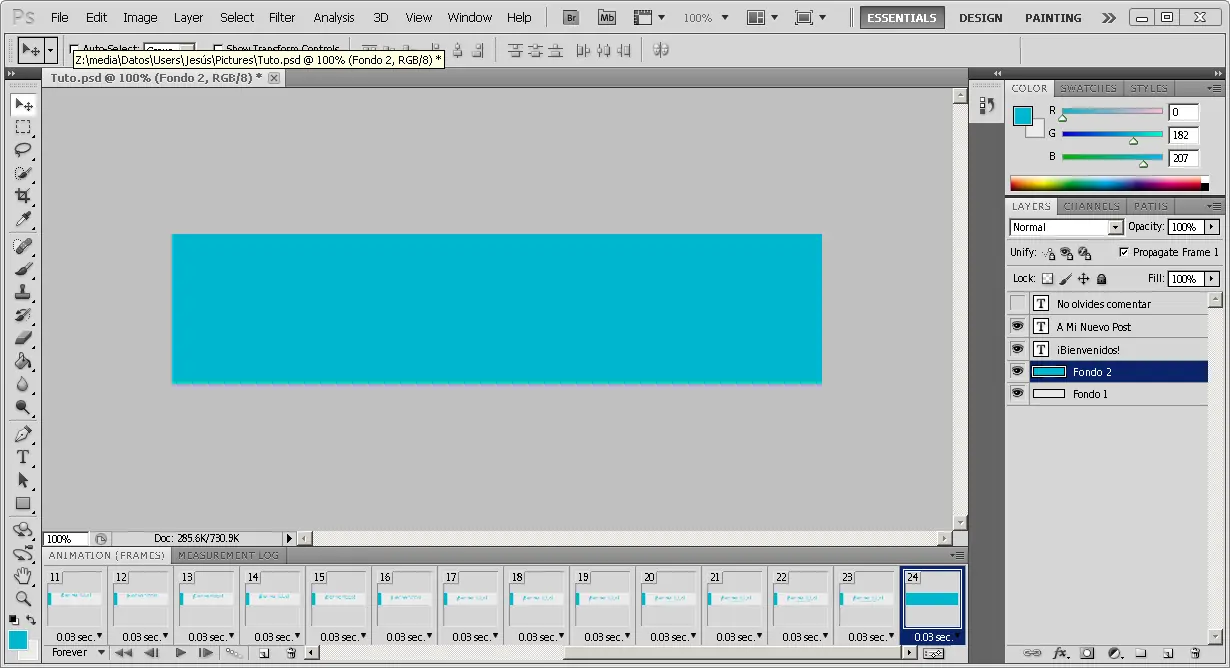Play the frame animation
The width and height of the screenshot is (1230, 668).
pos(181,653)
